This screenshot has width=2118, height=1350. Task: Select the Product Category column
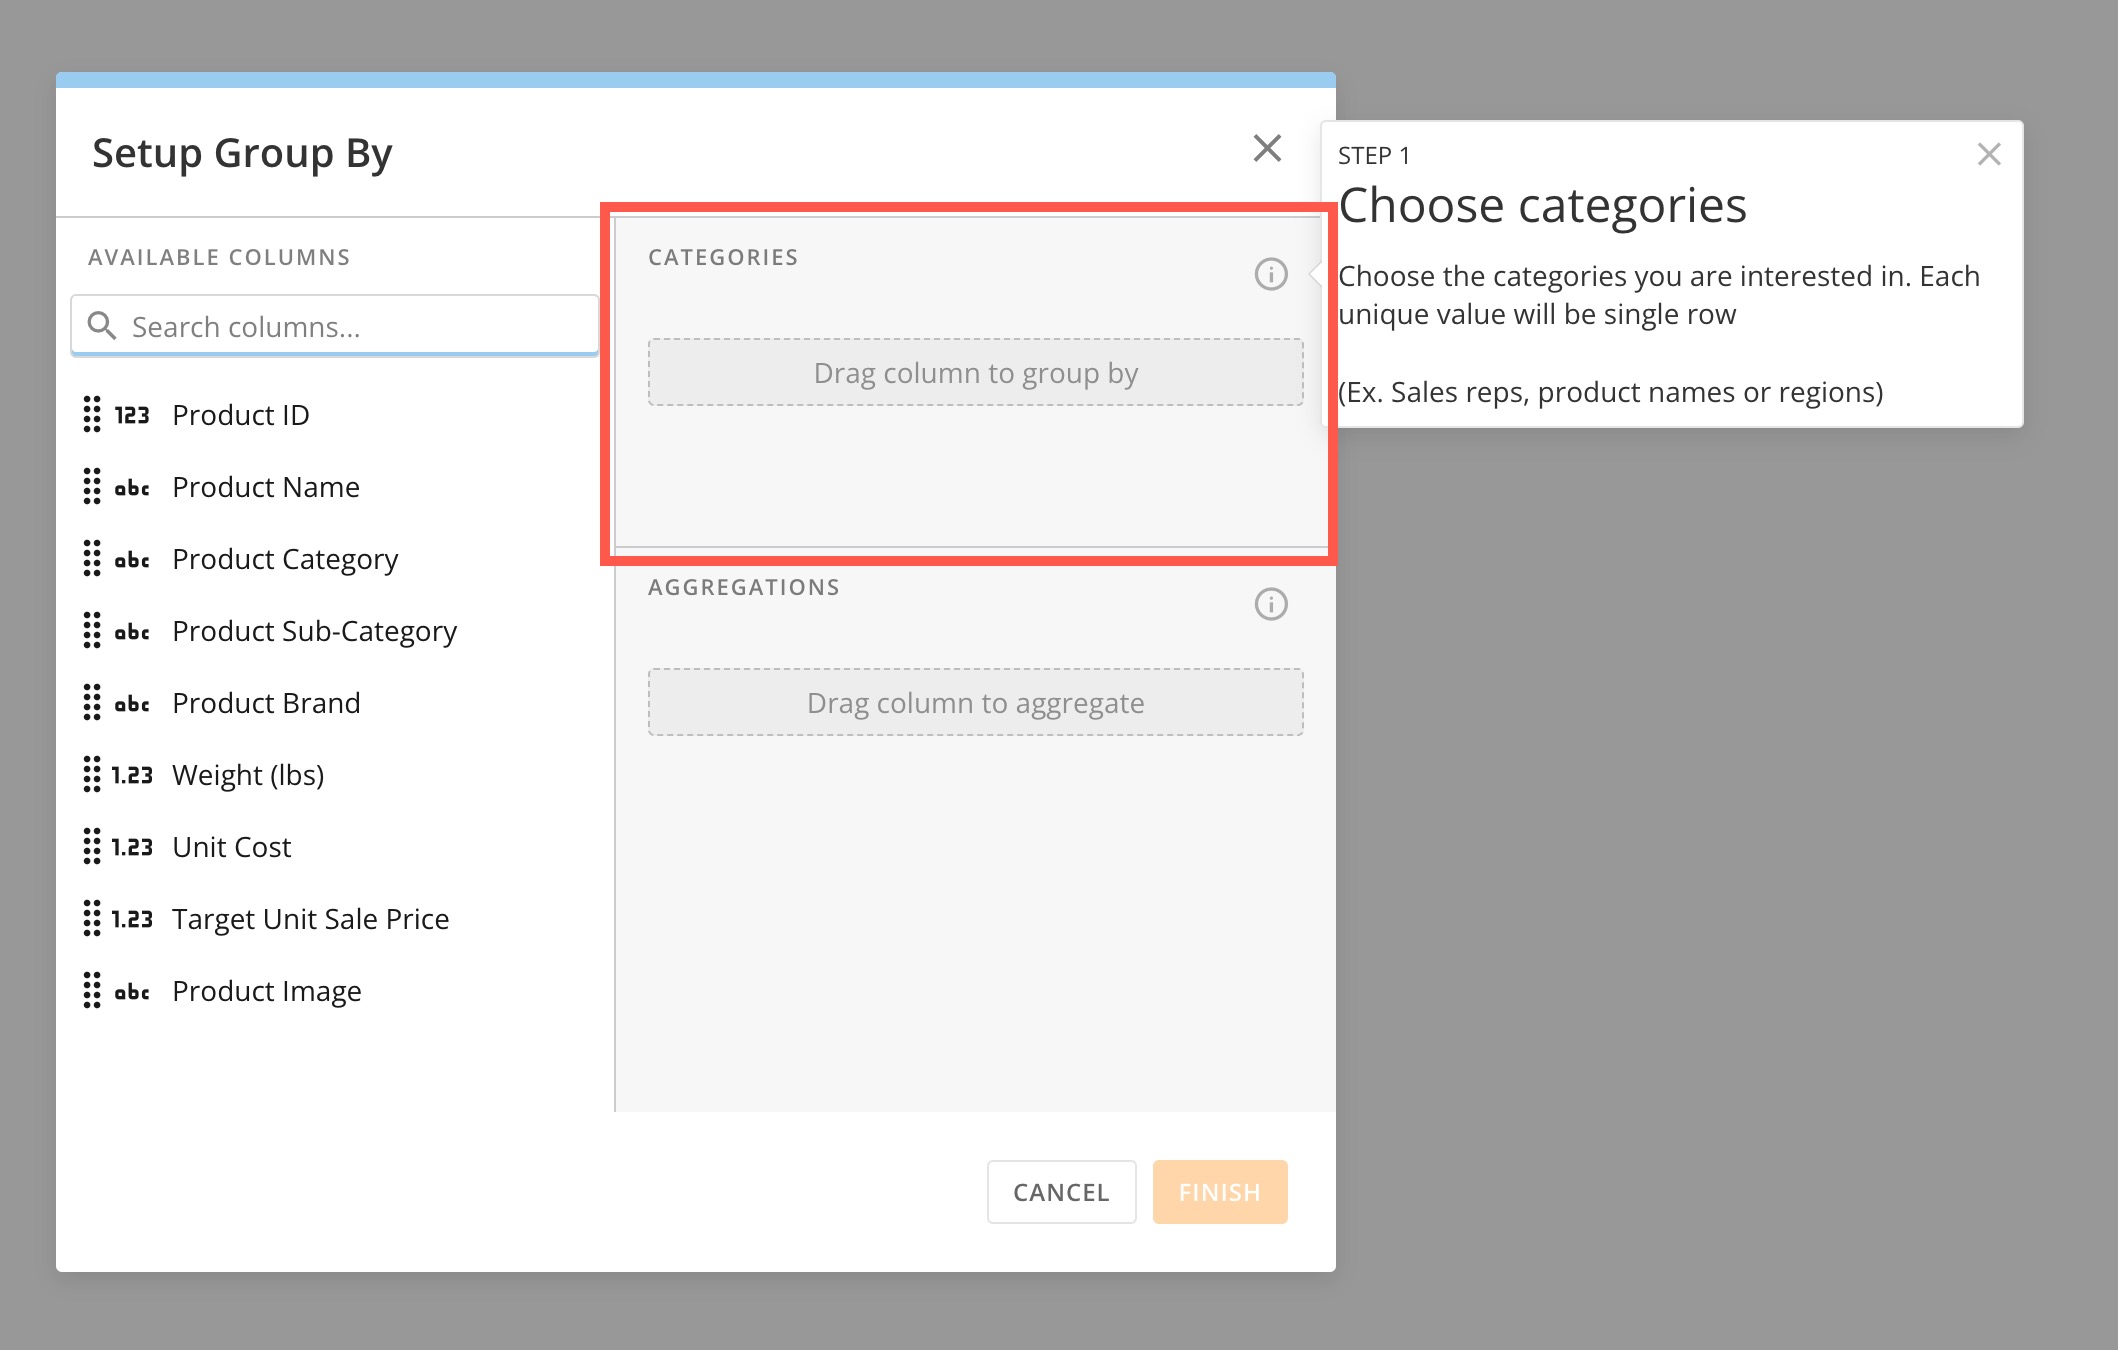point(285,559)
